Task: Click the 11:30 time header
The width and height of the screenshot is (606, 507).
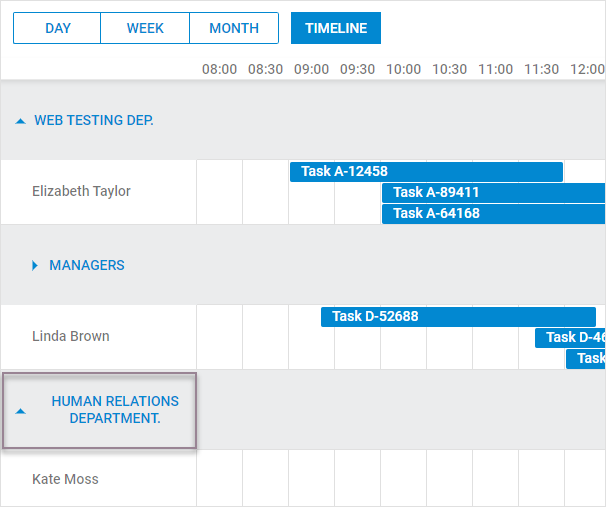Action: coord(541,69)
